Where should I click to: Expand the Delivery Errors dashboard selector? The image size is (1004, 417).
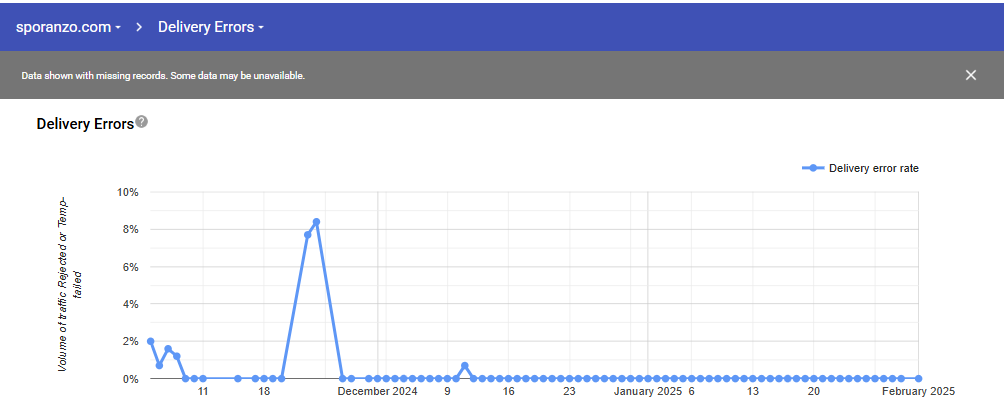[210, 27]
